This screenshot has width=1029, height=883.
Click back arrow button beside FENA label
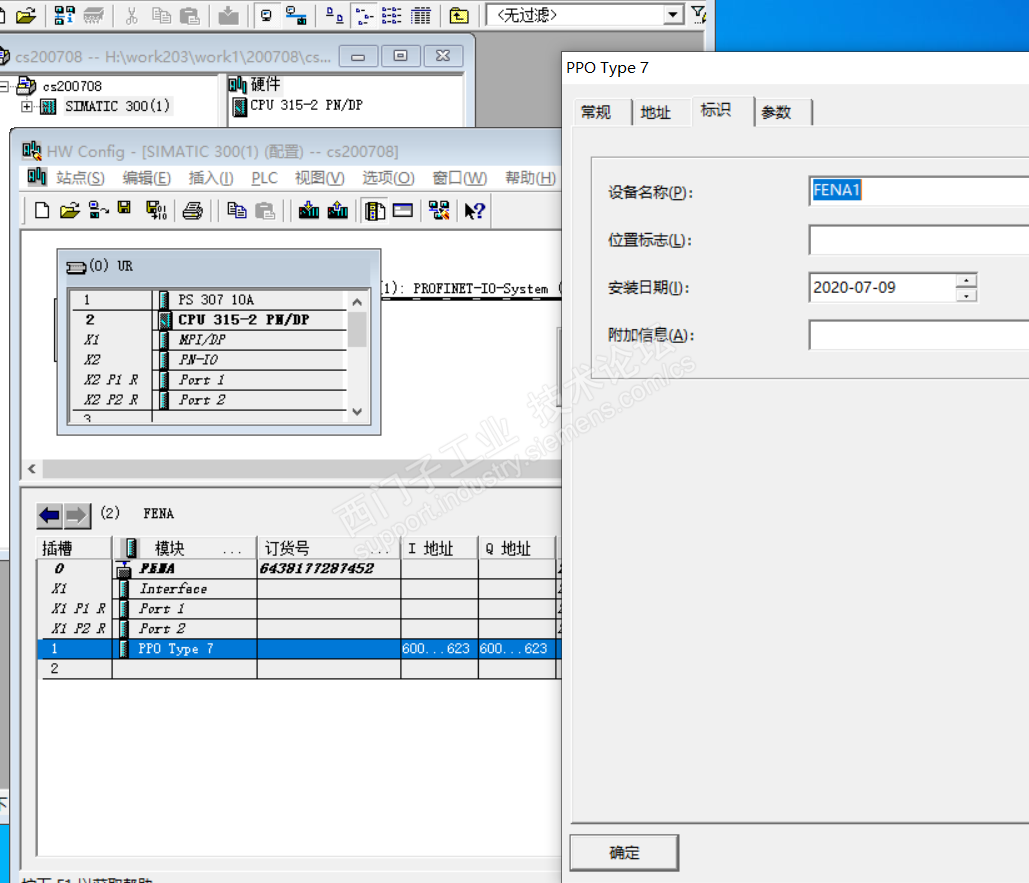50,516
